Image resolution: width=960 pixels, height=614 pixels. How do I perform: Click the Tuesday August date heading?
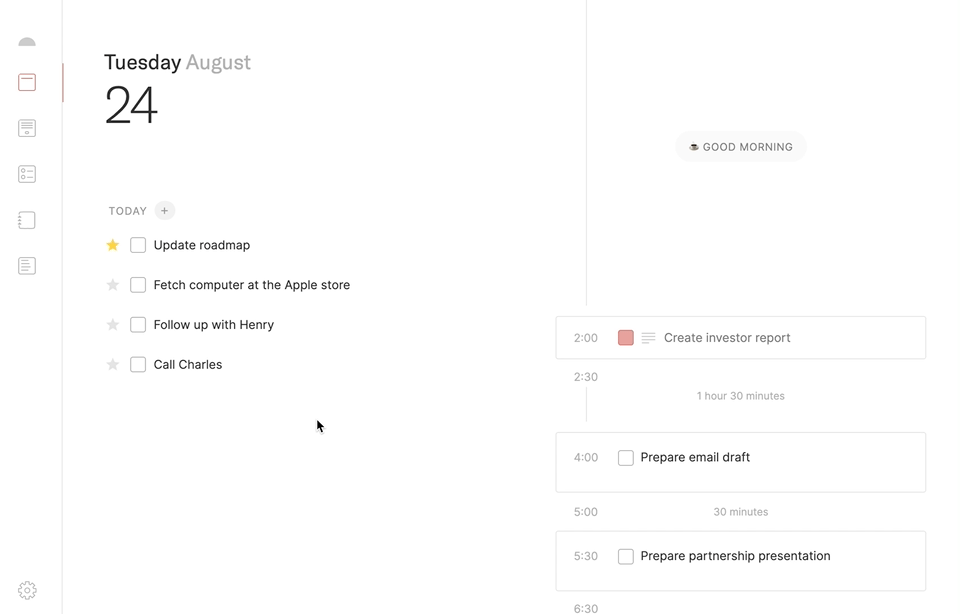click(x=177, y=62)
